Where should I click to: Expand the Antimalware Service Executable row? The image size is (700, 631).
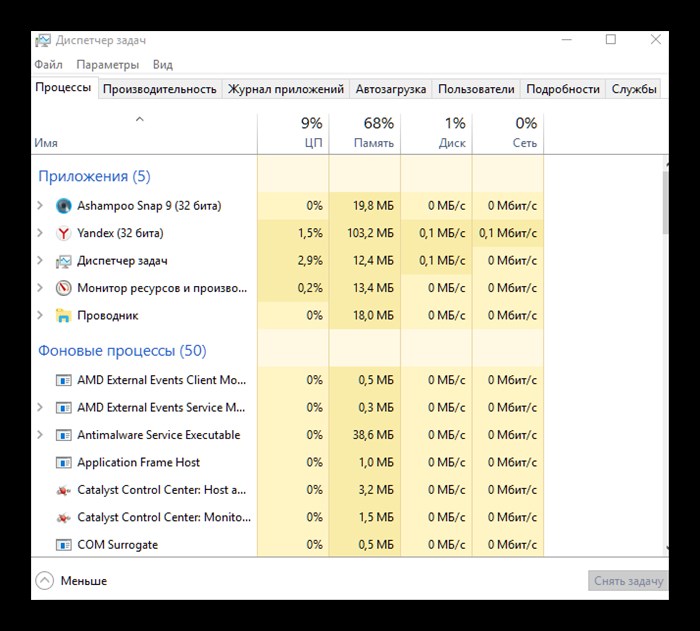click(40, 435)
